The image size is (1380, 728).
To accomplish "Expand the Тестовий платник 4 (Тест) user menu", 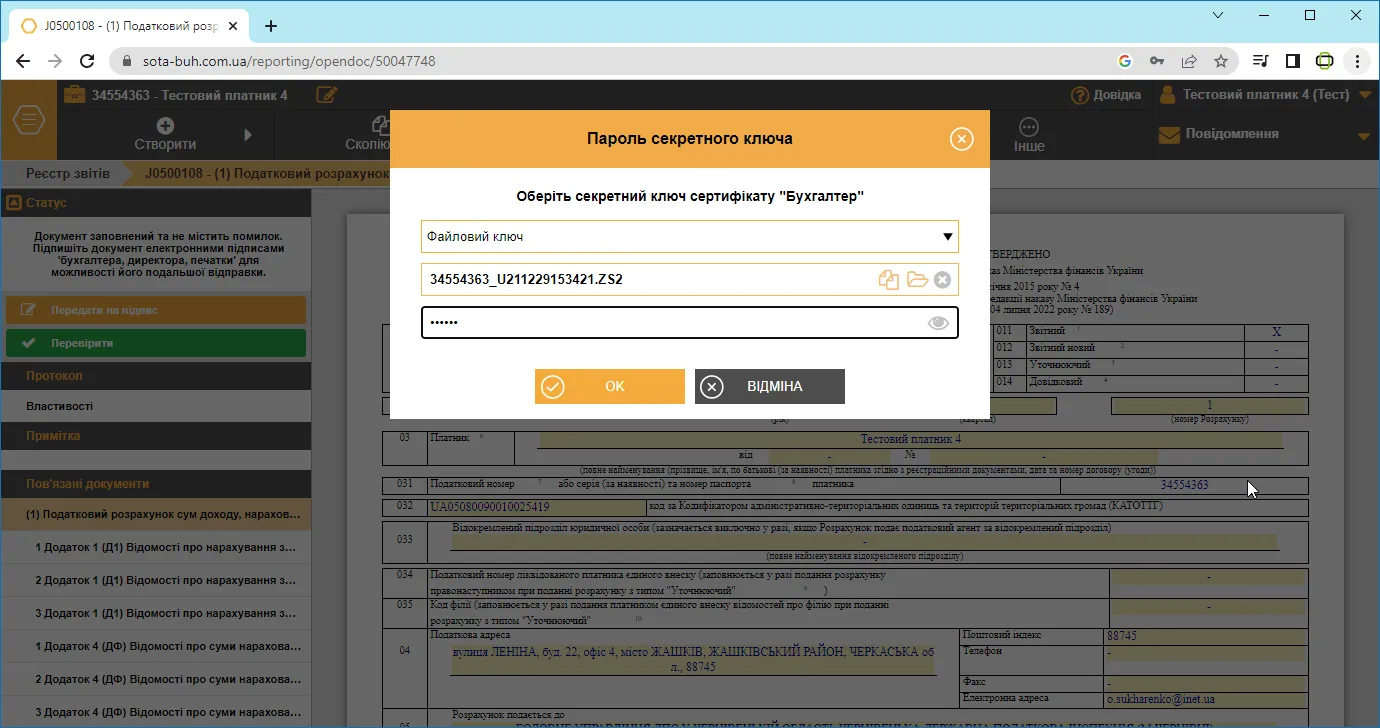I will [1265, 95].
